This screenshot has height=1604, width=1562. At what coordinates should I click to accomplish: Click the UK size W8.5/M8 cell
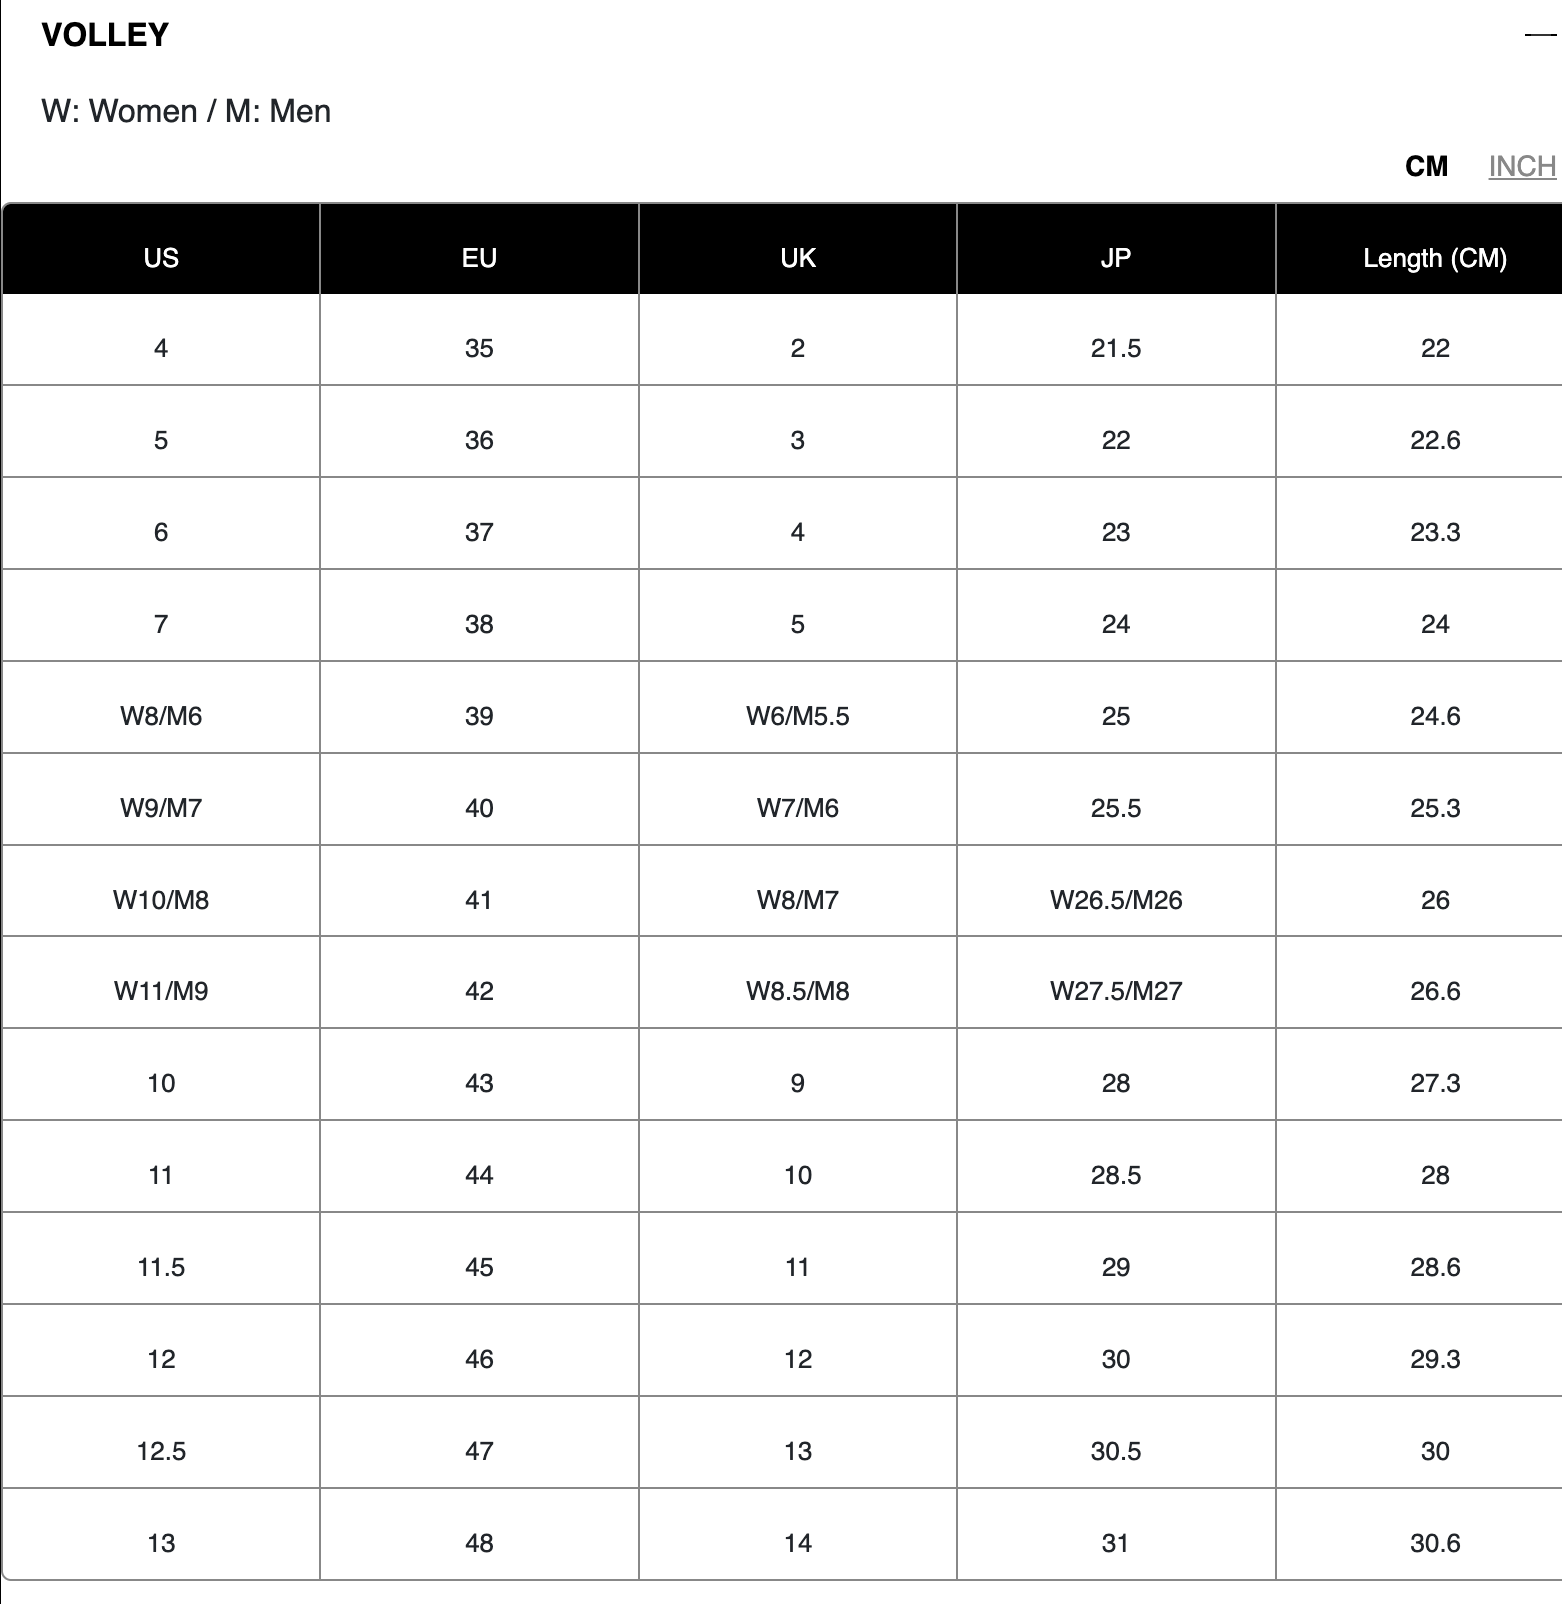point(798,991)
